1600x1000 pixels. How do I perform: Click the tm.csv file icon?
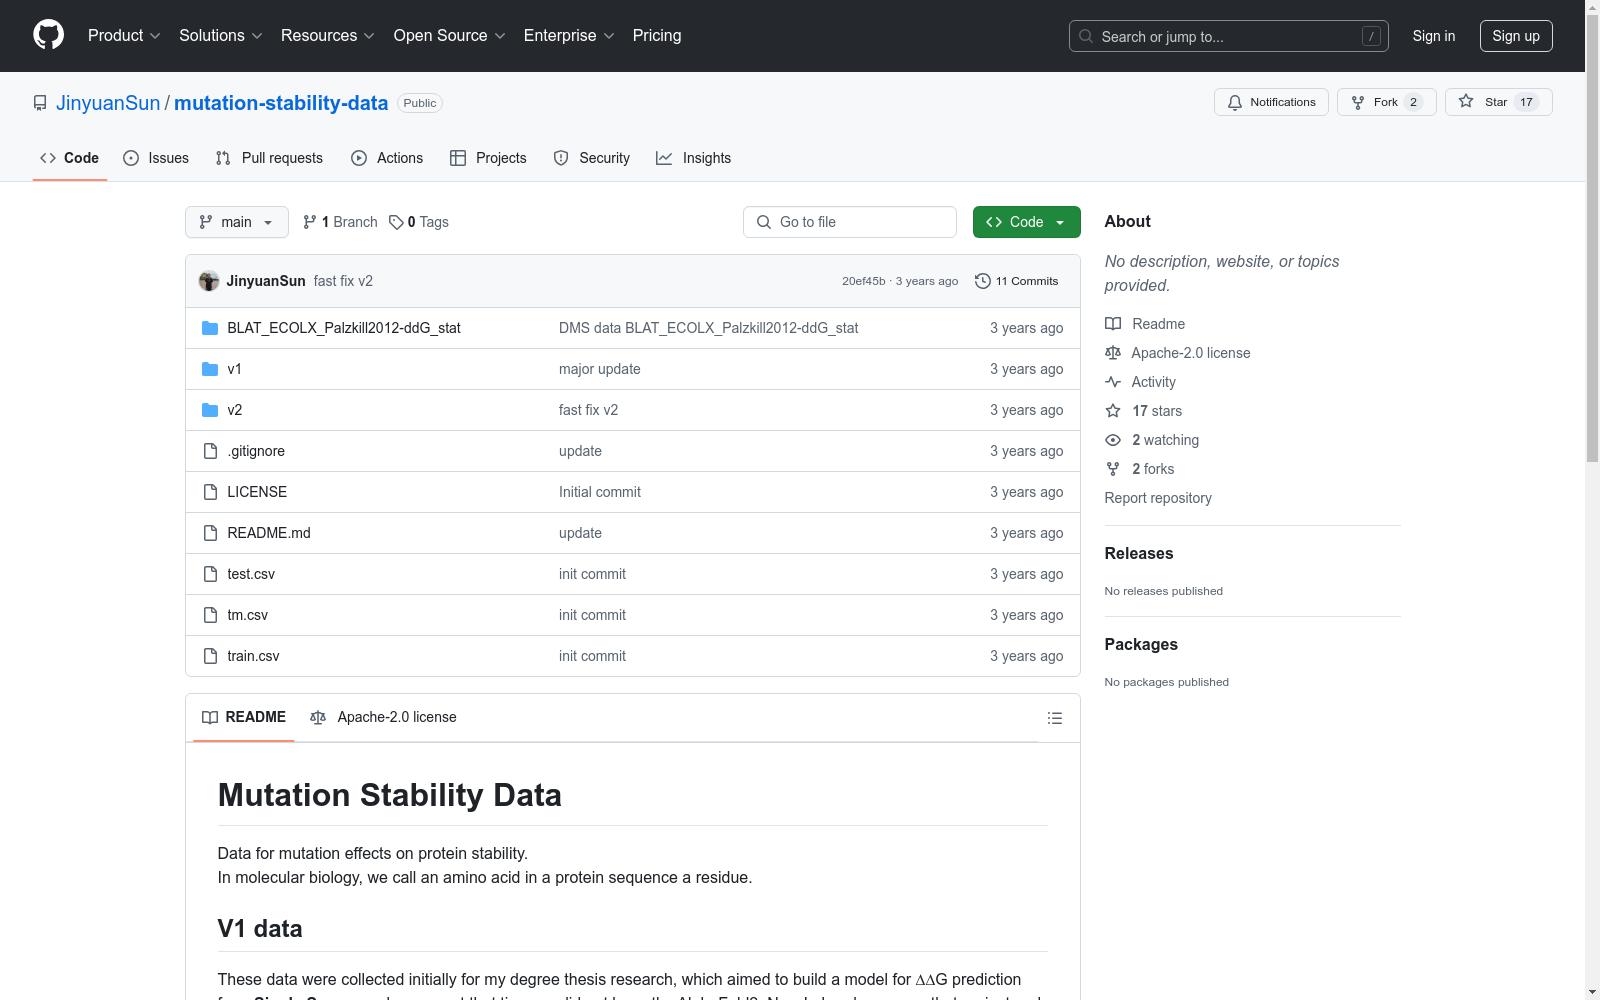coord(210,615)
